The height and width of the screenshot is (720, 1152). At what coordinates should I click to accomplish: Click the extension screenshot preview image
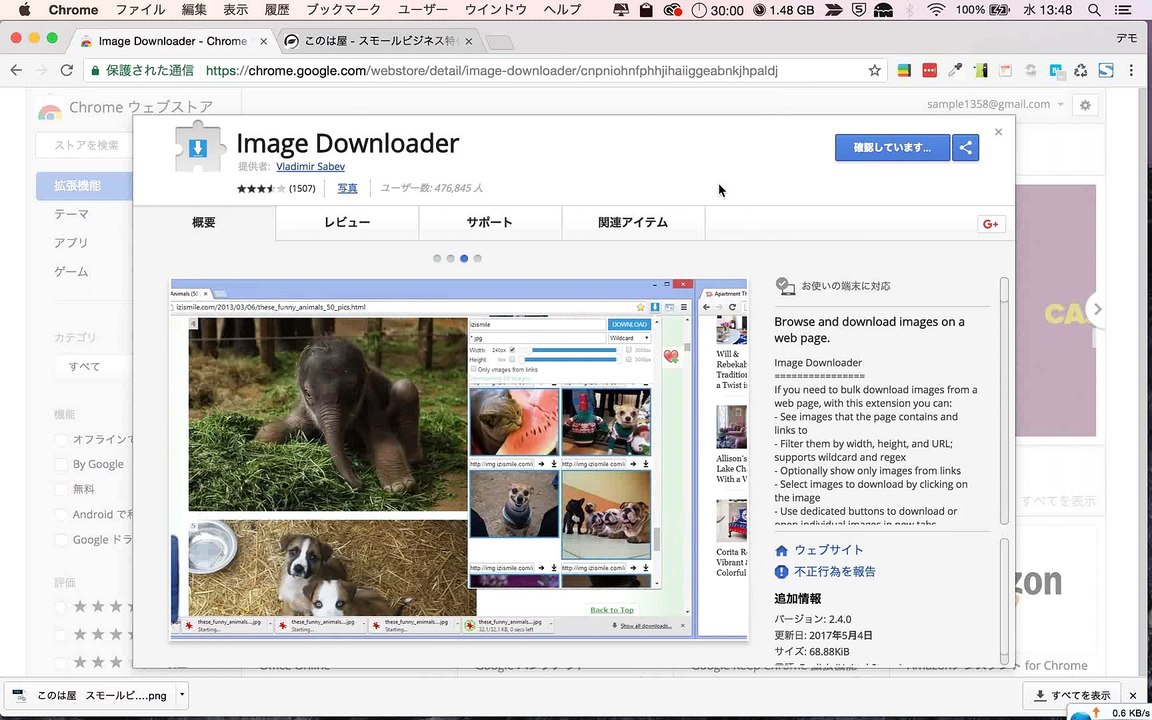click(x=459, y=459)
